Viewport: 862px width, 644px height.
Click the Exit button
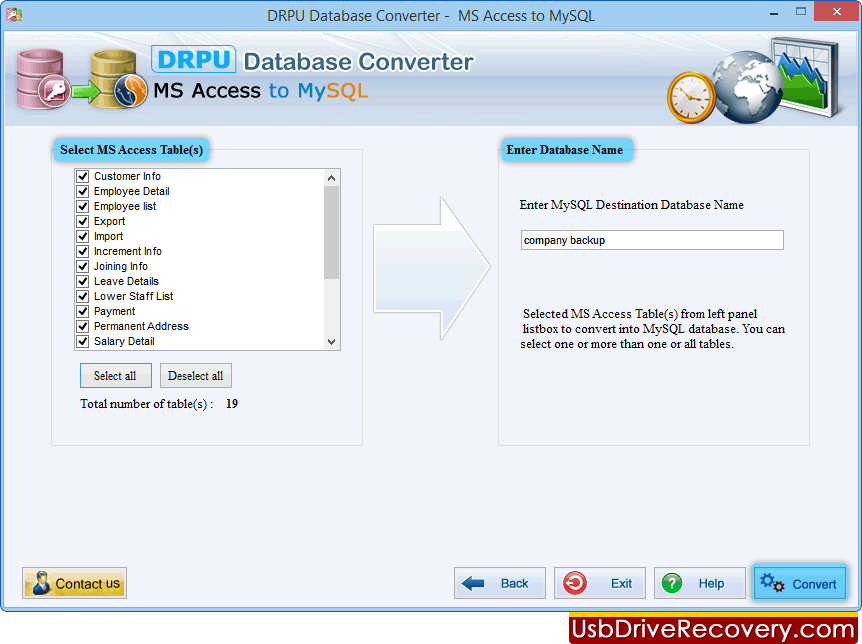pyautogui.click(x=600, y=583)
